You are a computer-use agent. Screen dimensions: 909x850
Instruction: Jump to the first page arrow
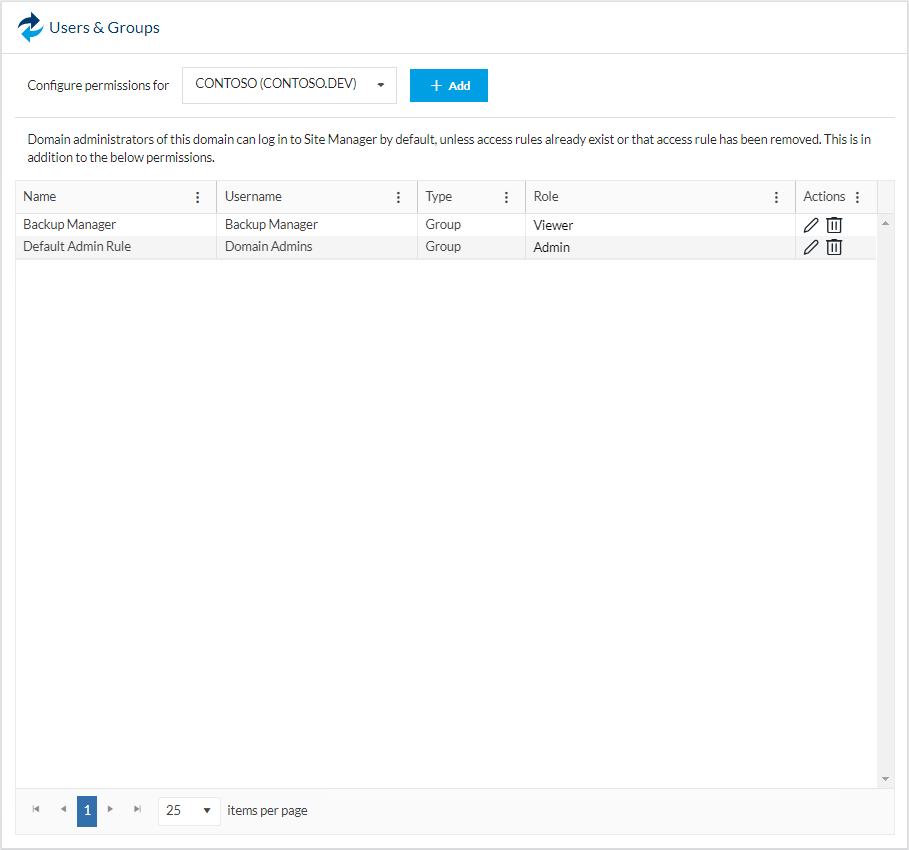tap(37, 810)
